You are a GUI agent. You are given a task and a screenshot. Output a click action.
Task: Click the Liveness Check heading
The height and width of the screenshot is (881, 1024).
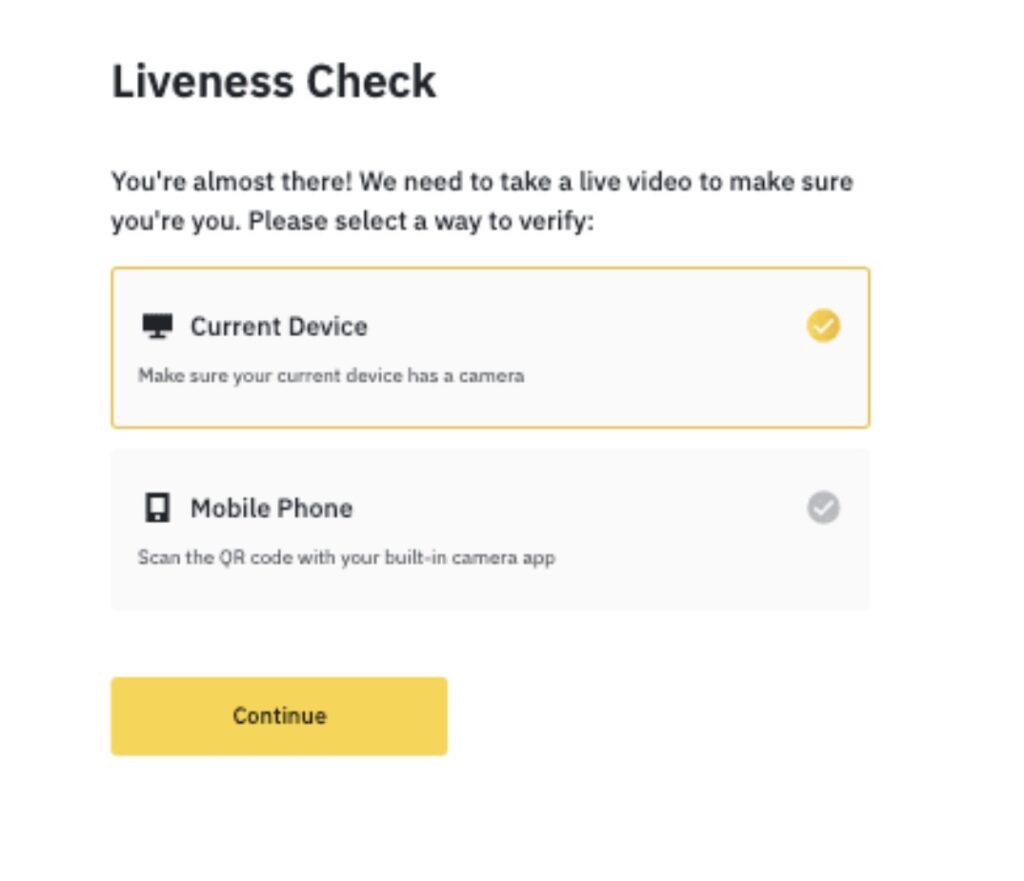(274, 82)
